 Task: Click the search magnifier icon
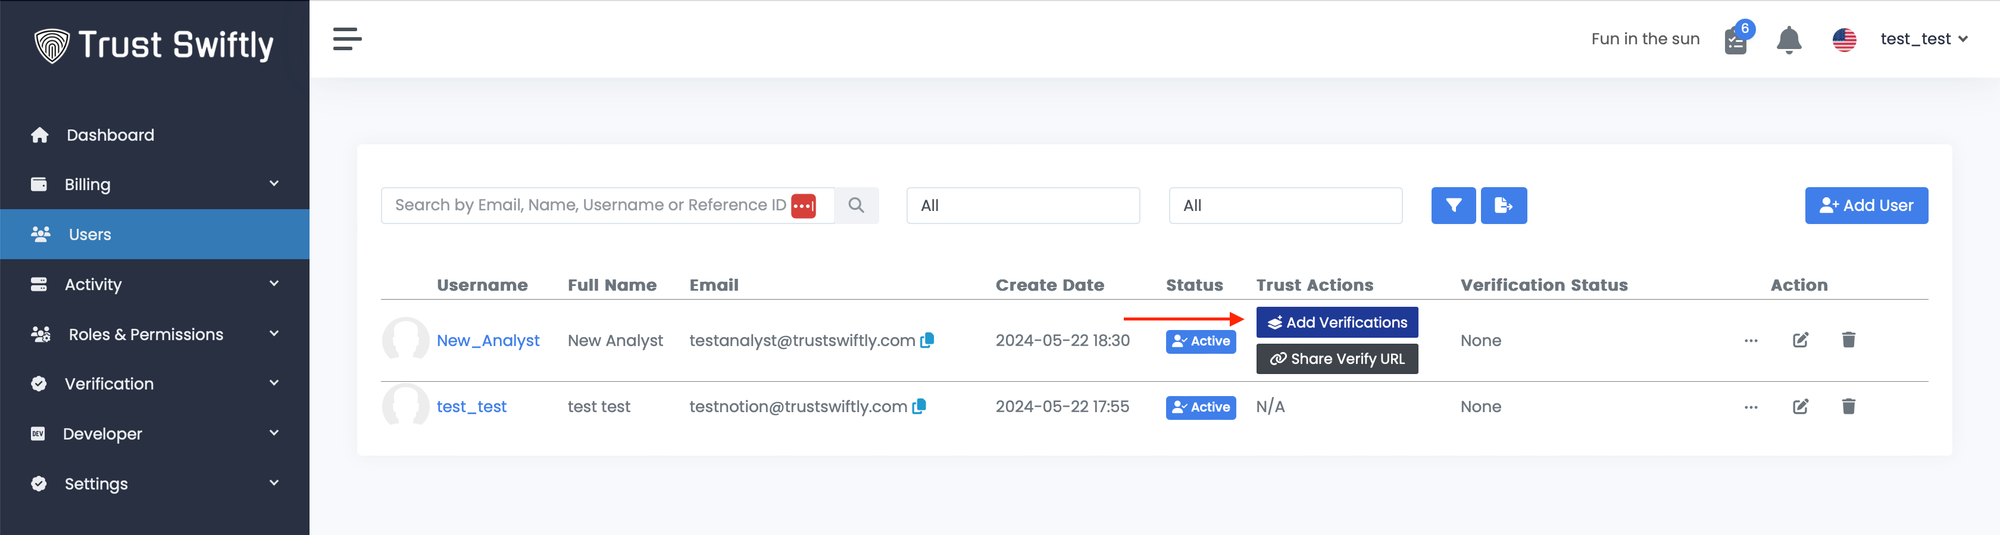click(x=856, y=206)
